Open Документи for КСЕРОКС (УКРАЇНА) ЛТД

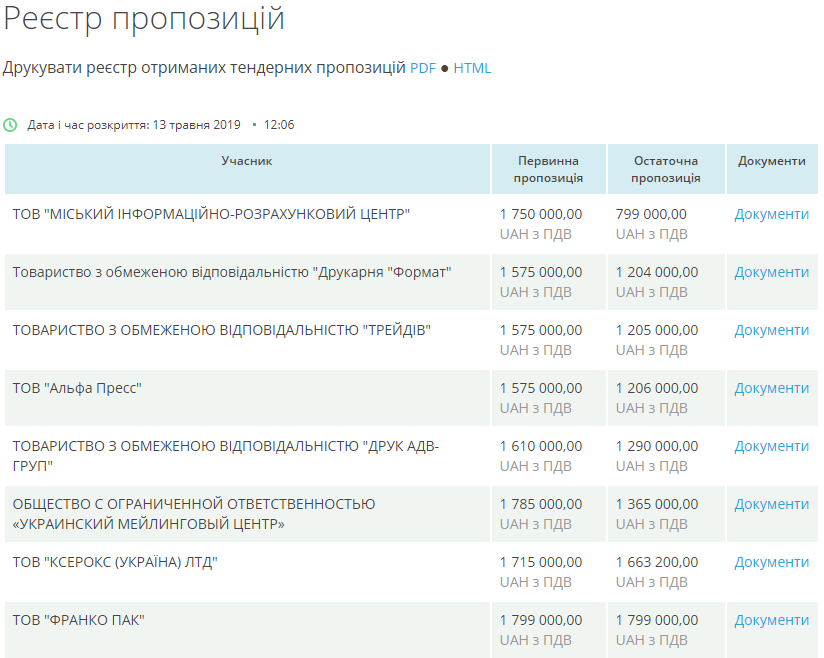[x=771, y=562]
